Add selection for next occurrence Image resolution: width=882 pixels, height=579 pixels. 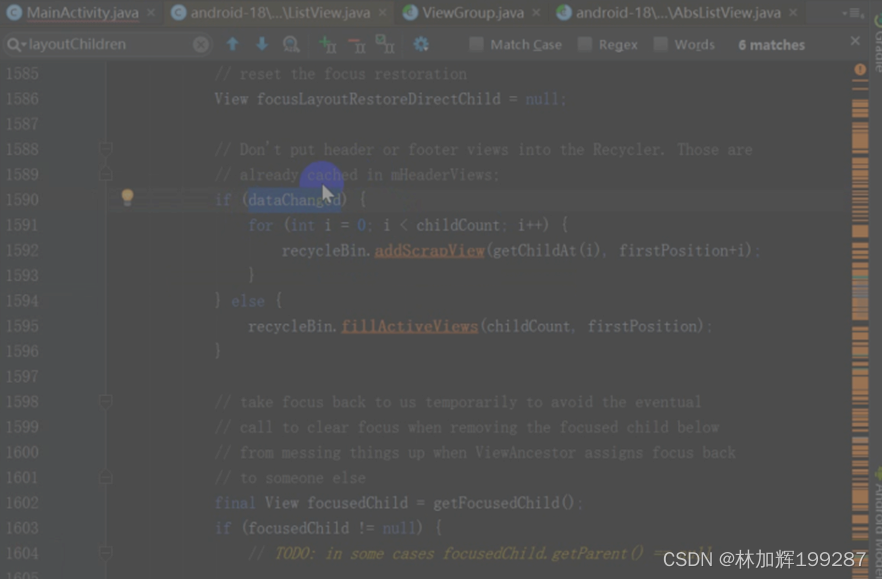(327, 44)
